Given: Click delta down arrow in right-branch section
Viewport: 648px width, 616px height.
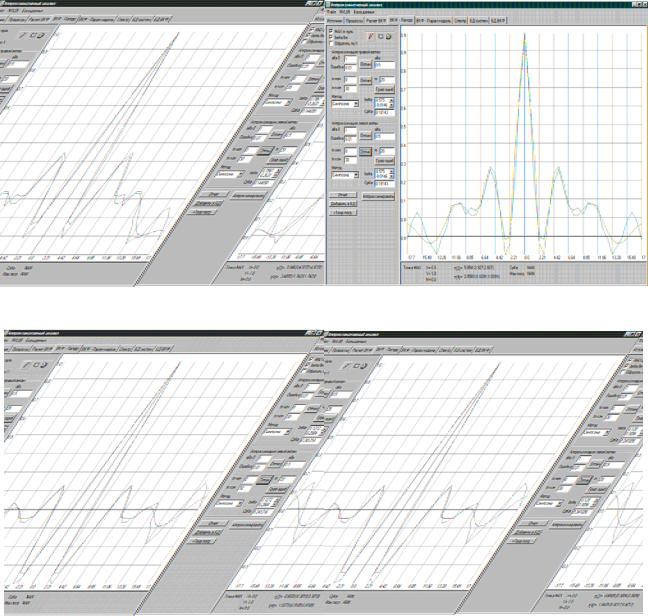Looking at the screenshot, I should [x=391, y=105].
